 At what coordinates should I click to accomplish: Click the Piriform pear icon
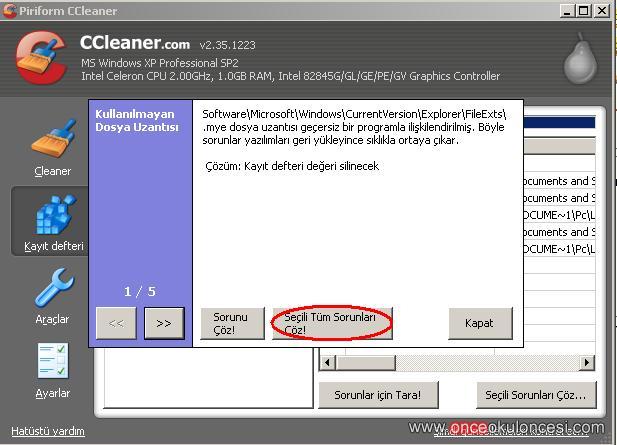pyautogui.click(x=580, y=59)
